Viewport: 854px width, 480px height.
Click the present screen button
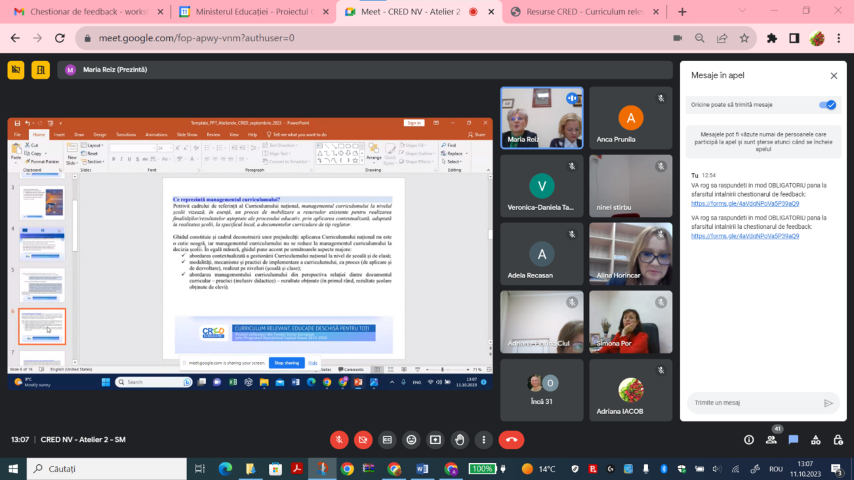435,439
